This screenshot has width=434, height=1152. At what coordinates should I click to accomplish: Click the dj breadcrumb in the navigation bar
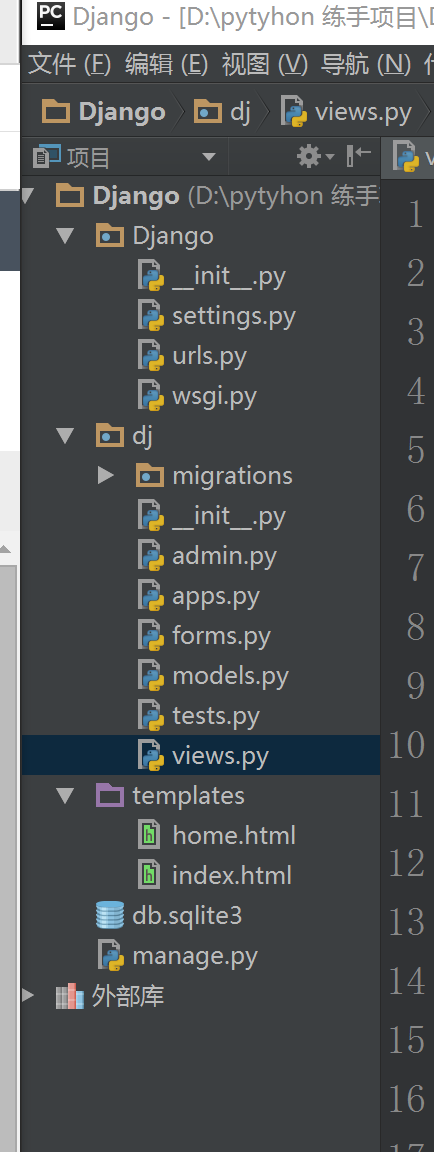click(x=223, y=112)
